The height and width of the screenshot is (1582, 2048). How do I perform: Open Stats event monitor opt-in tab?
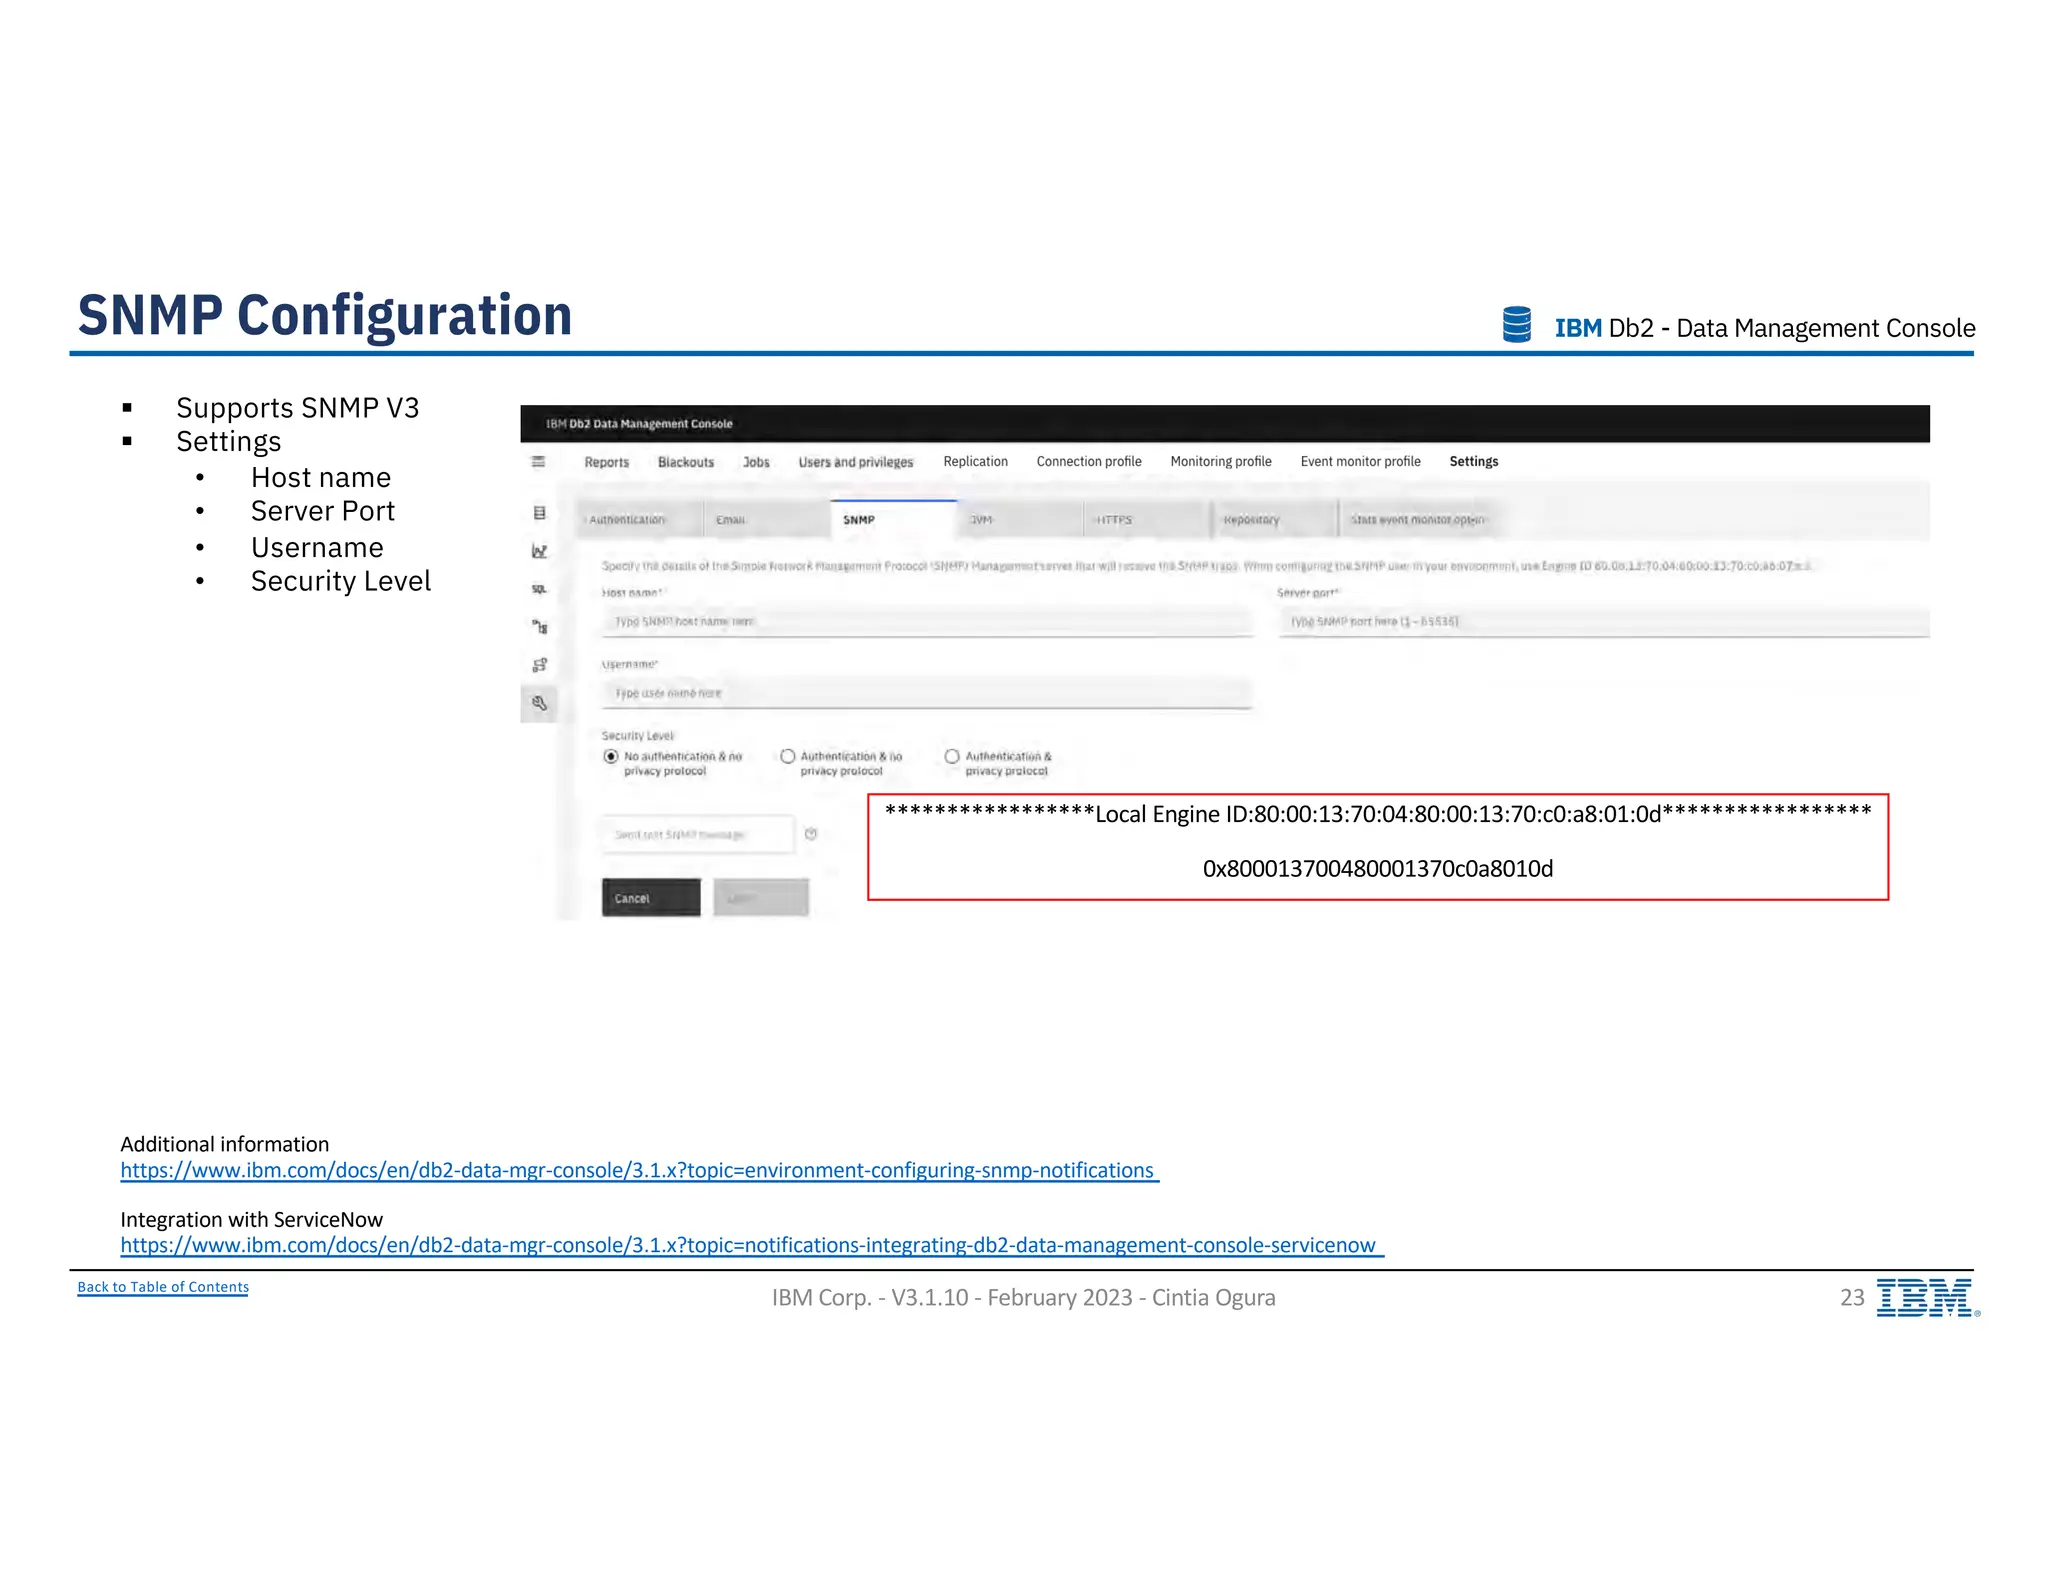[1419, 520]
